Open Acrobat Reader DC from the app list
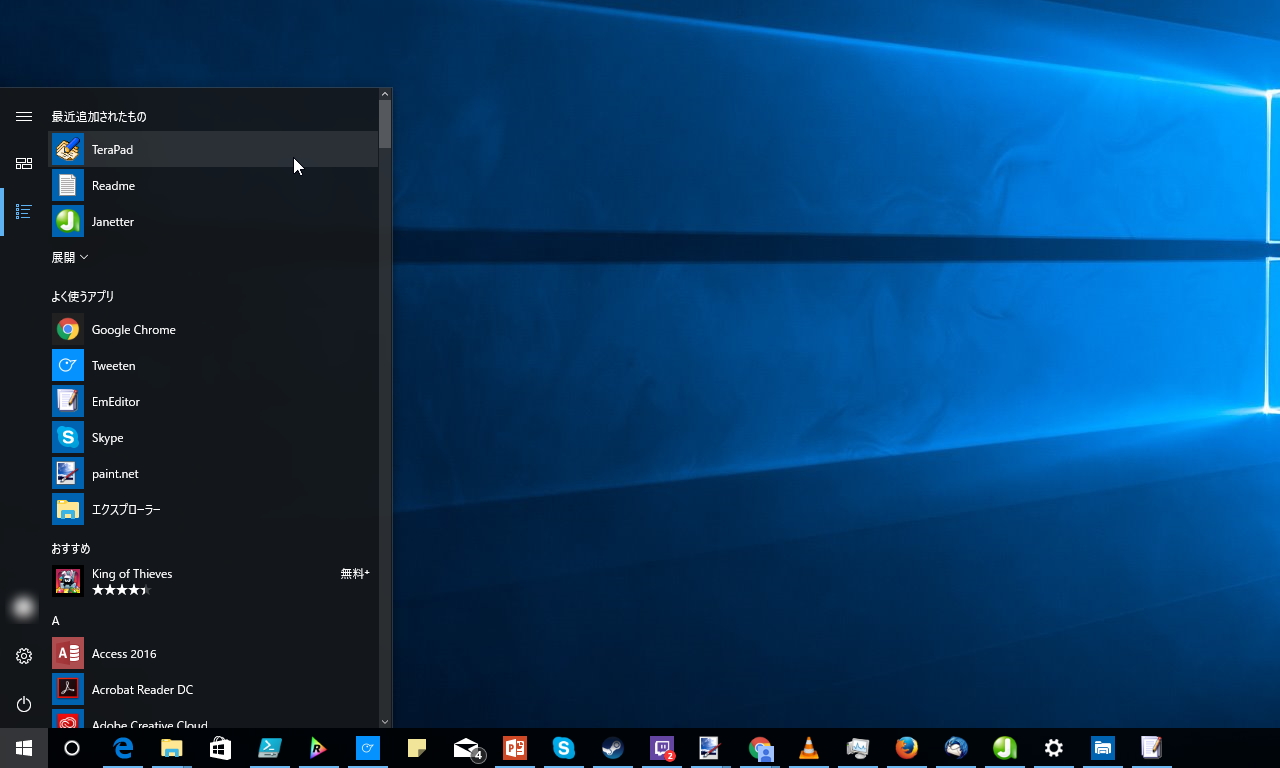Screen dimensions: 1280x768 [213, 690]
